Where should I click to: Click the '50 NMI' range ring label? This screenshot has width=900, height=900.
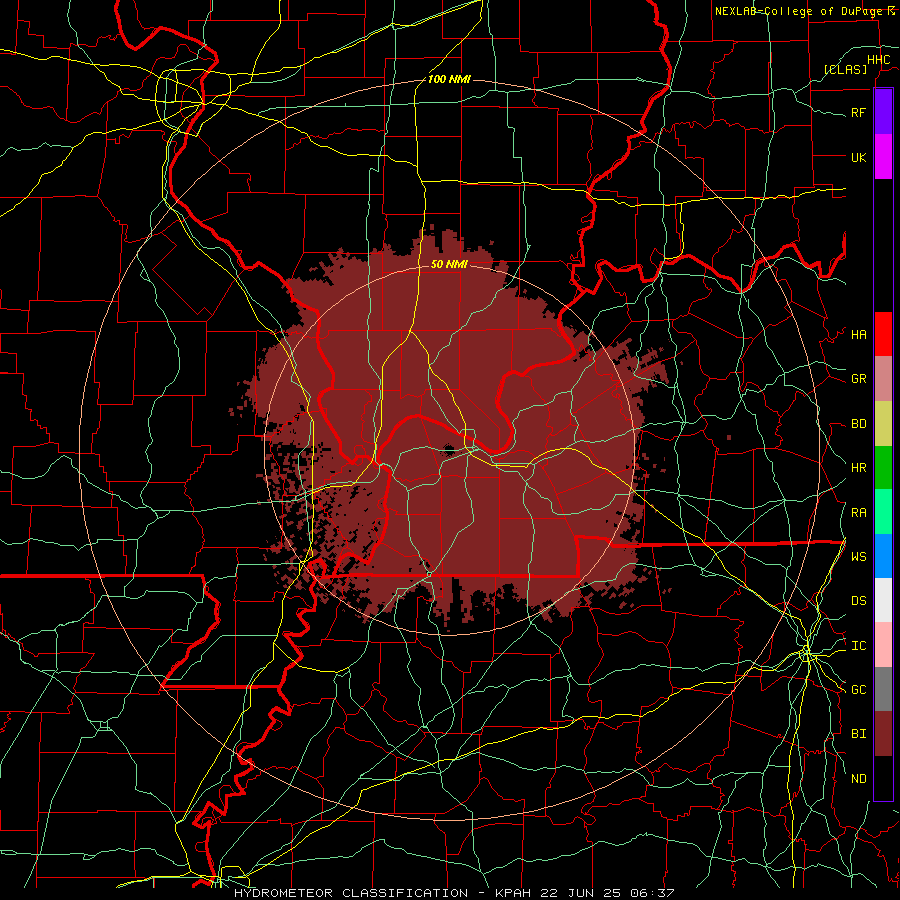(x=449, y=264)
